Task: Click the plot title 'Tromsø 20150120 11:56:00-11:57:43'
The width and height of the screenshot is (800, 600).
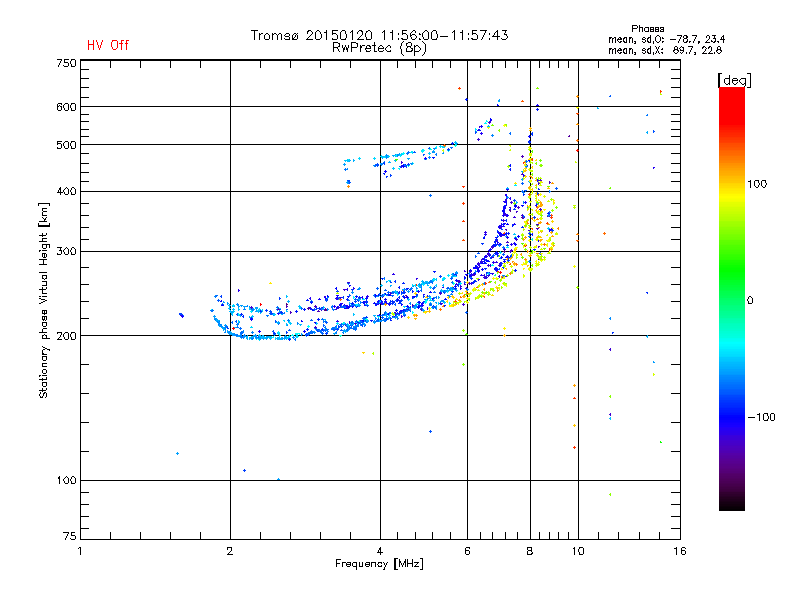Action: (x=379, y=35)
